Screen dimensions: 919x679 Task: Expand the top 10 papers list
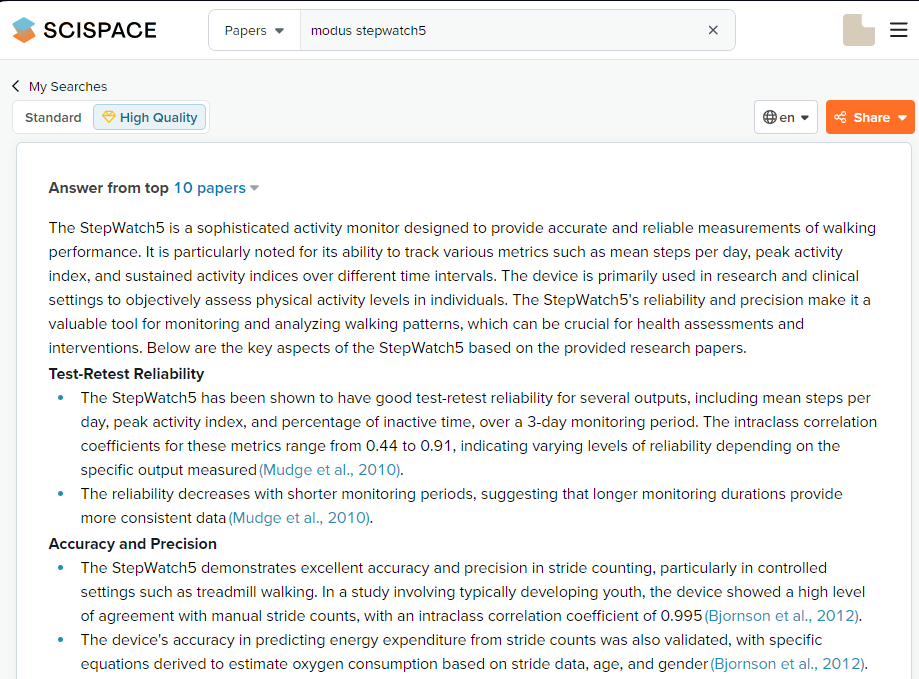(216, 188)
